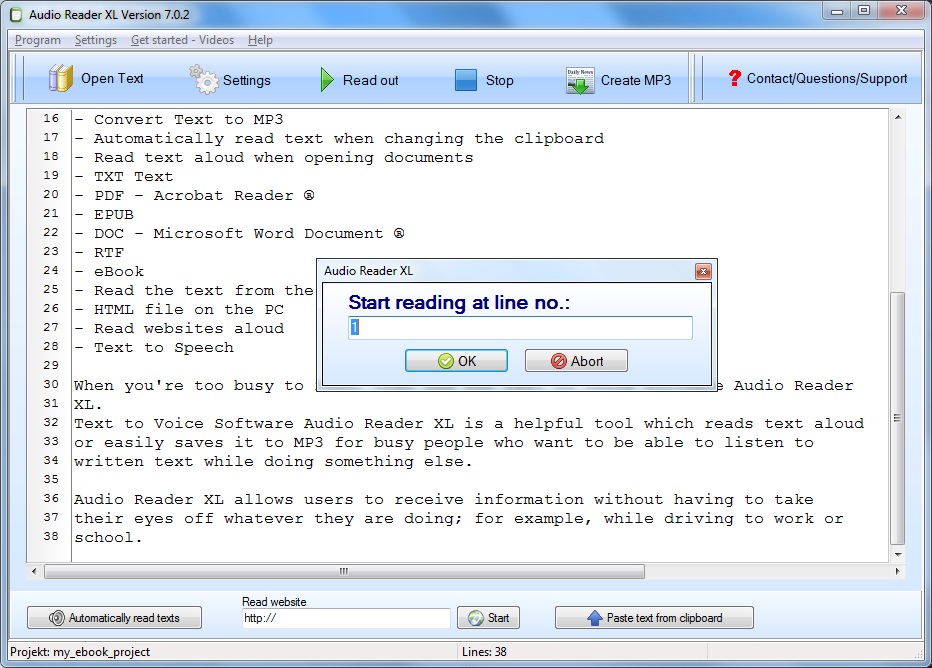
Task: Click the Stop playback icon
Action: click(x=466, y=78)
